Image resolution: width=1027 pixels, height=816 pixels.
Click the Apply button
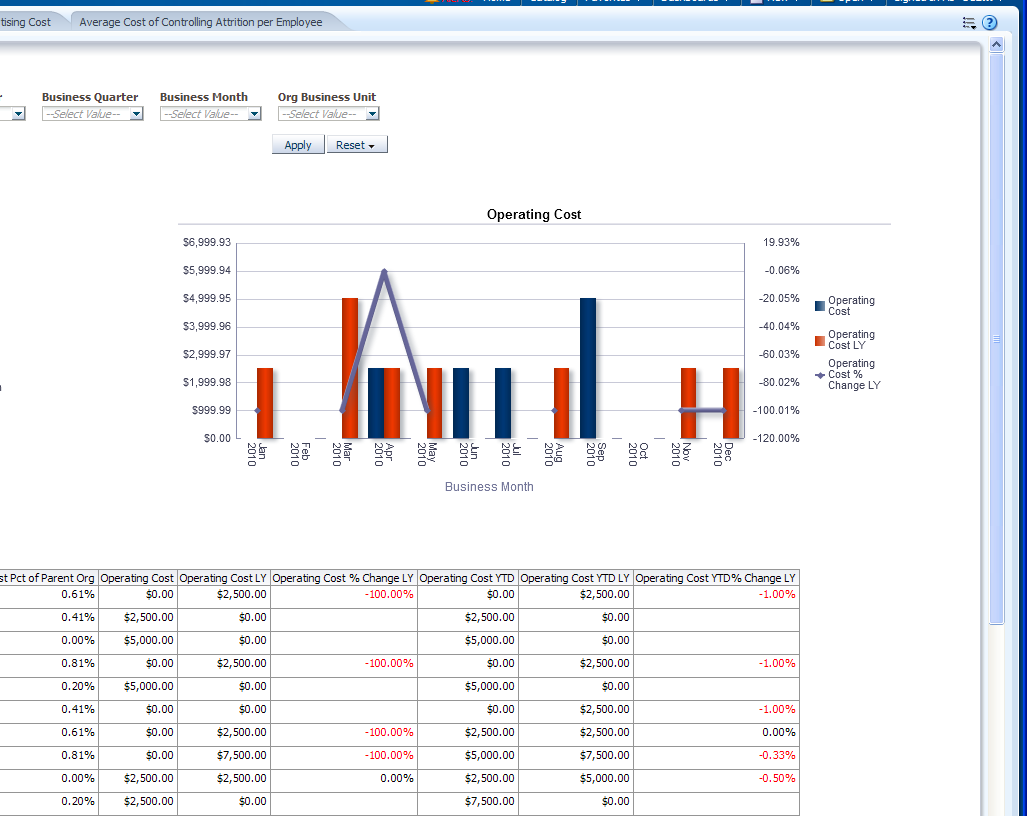pyautogui.click(x=298, y=145)
